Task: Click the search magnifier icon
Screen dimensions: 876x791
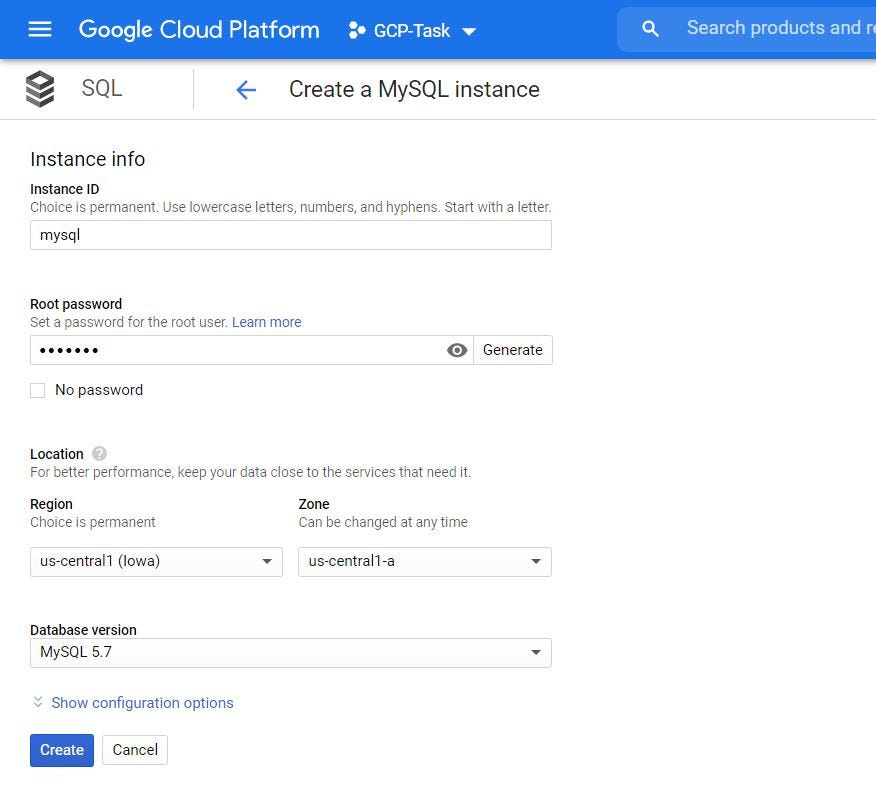Action: [650, 28]
